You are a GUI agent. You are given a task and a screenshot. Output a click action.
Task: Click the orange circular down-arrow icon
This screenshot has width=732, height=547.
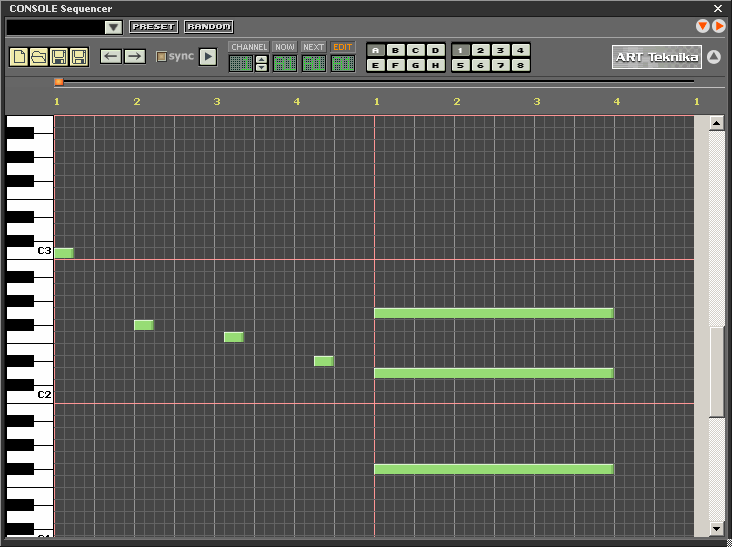[x=703, y=26]
